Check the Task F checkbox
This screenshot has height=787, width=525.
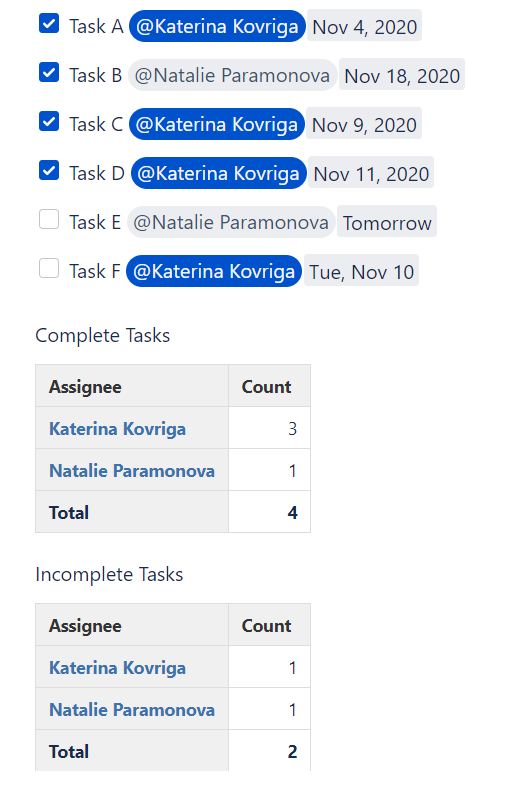[49, 269]
